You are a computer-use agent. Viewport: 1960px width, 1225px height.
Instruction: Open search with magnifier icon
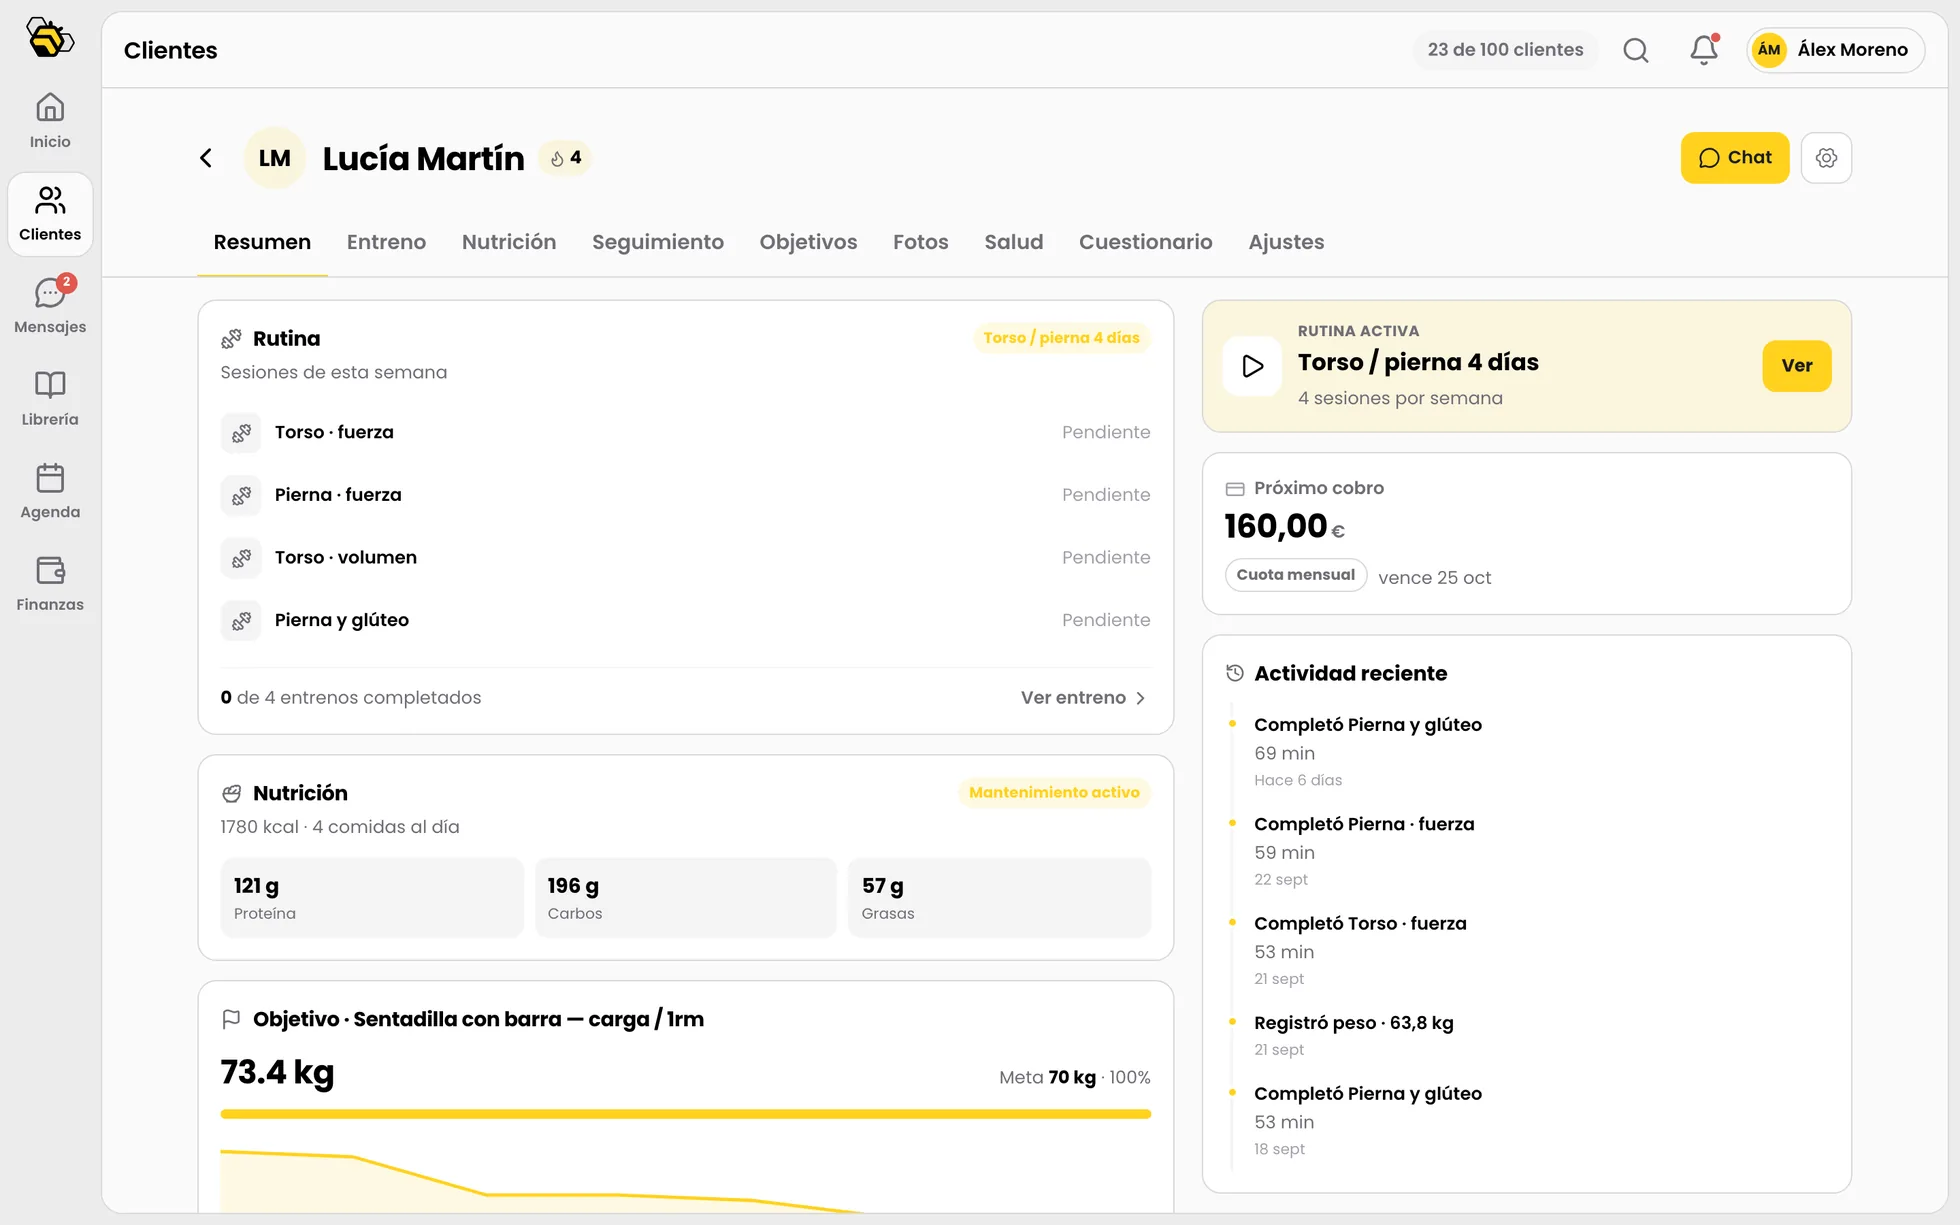pos(1636,50)
